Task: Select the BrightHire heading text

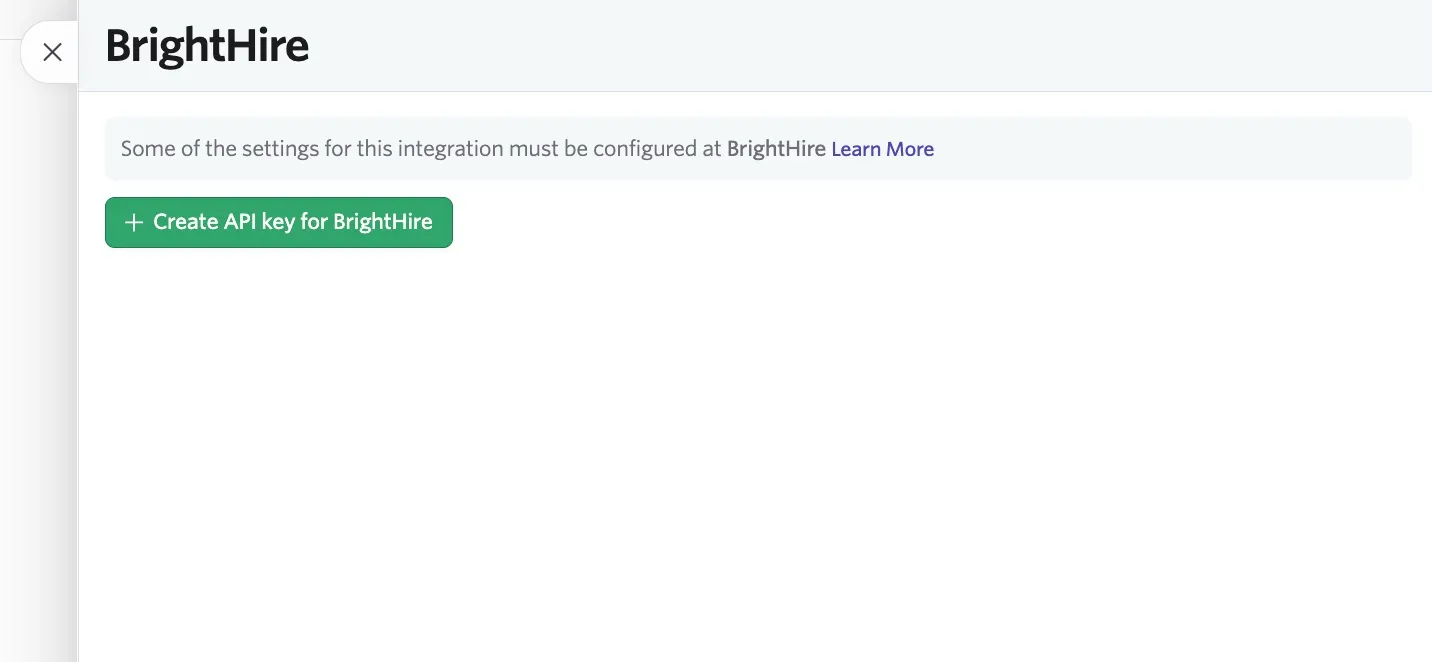Action: 207,46
